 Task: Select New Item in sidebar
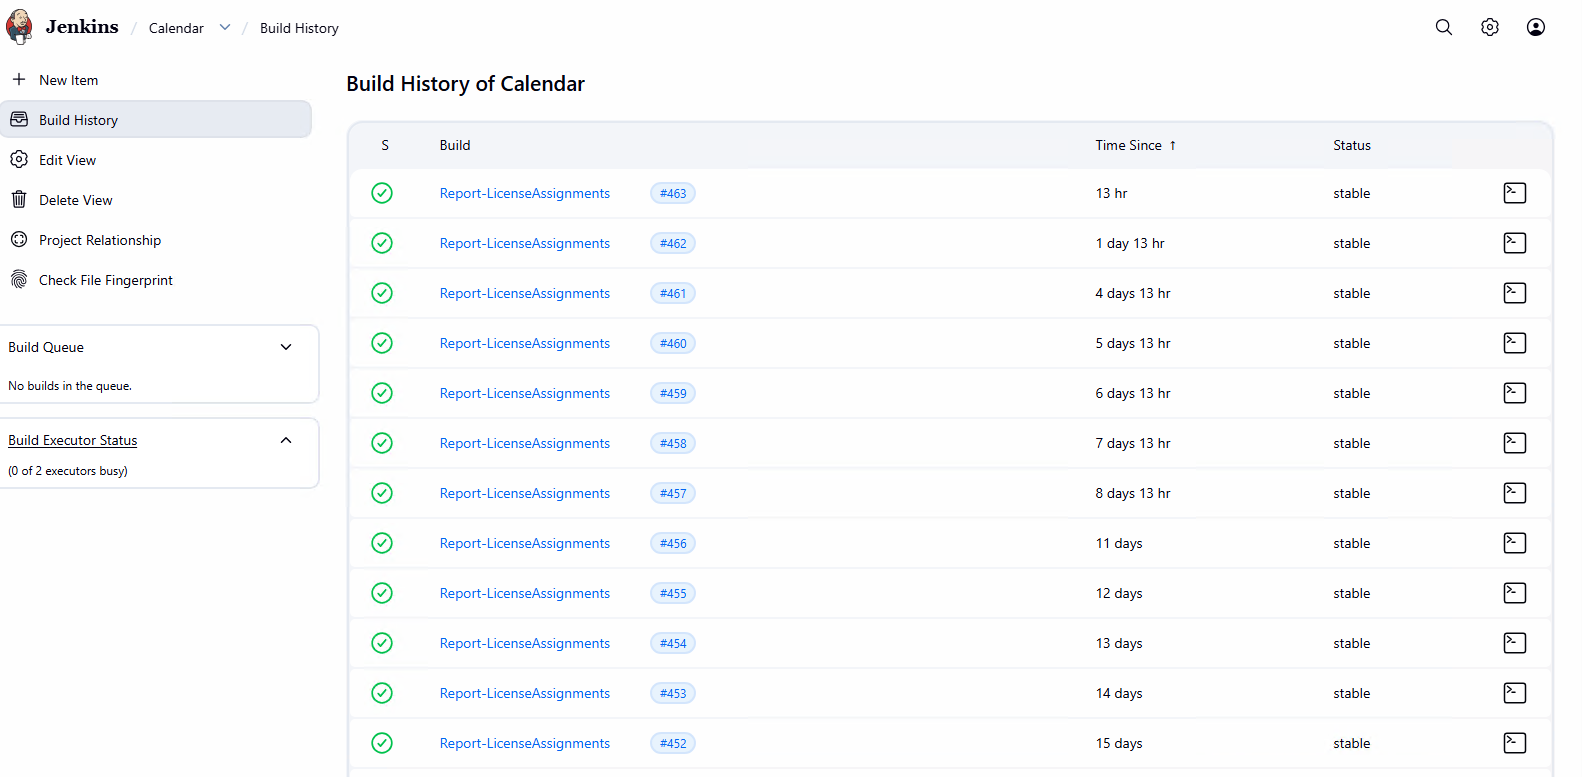click(68, 80)
